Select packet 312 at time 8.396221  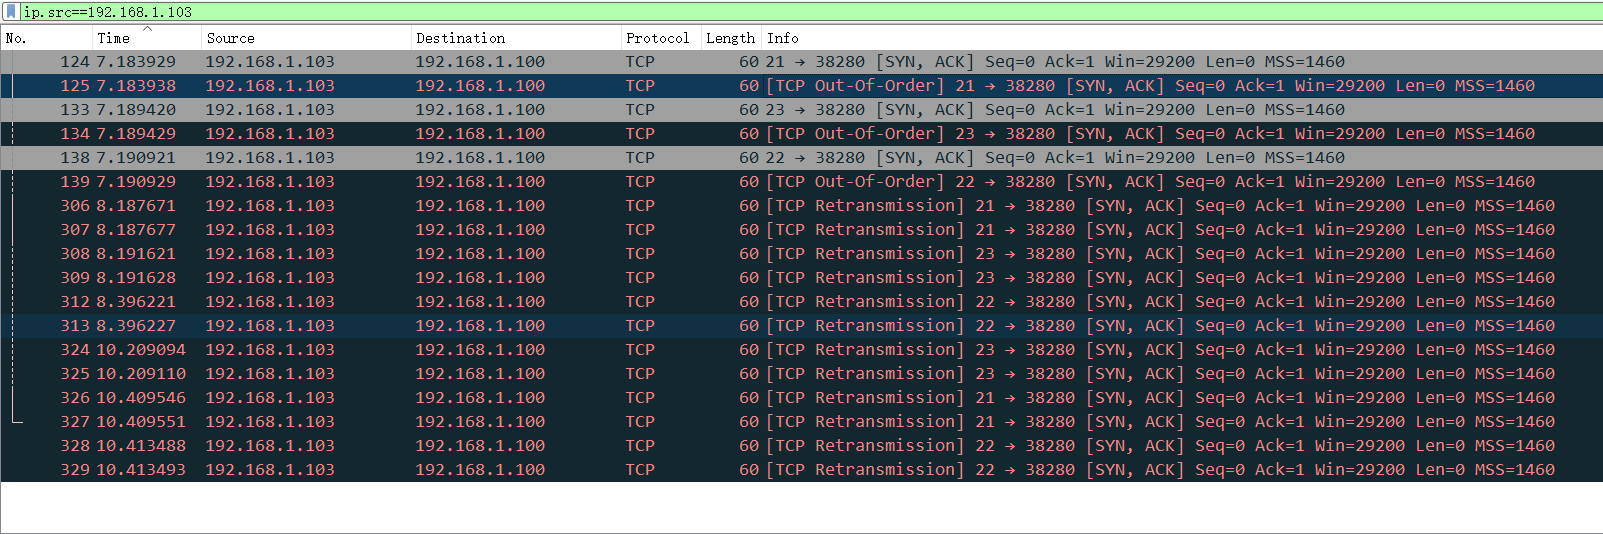point(801,302)
